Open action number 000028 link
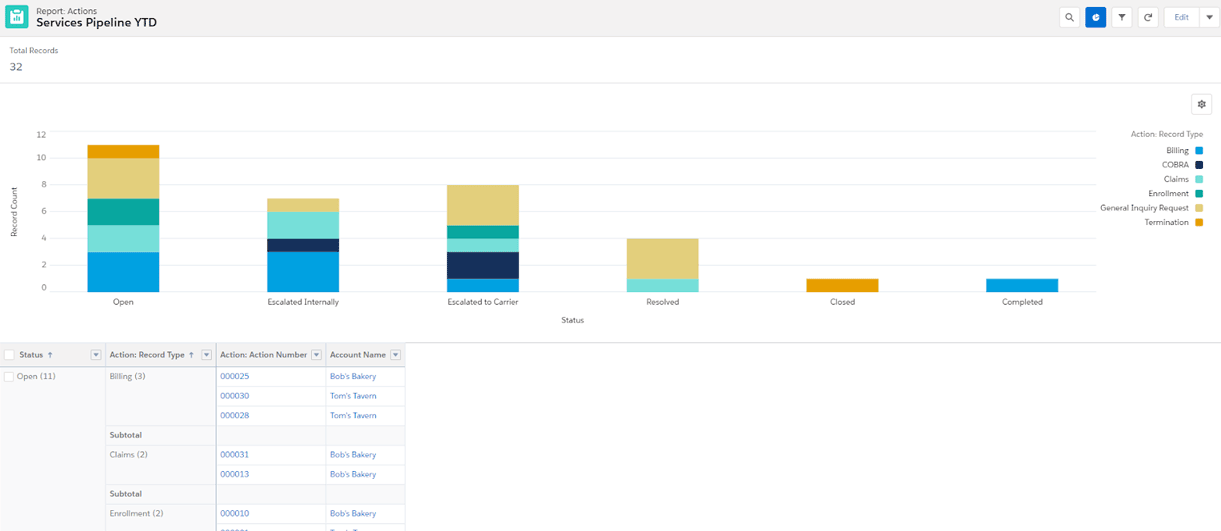The image size is (1221, 531). coord(235,416)
